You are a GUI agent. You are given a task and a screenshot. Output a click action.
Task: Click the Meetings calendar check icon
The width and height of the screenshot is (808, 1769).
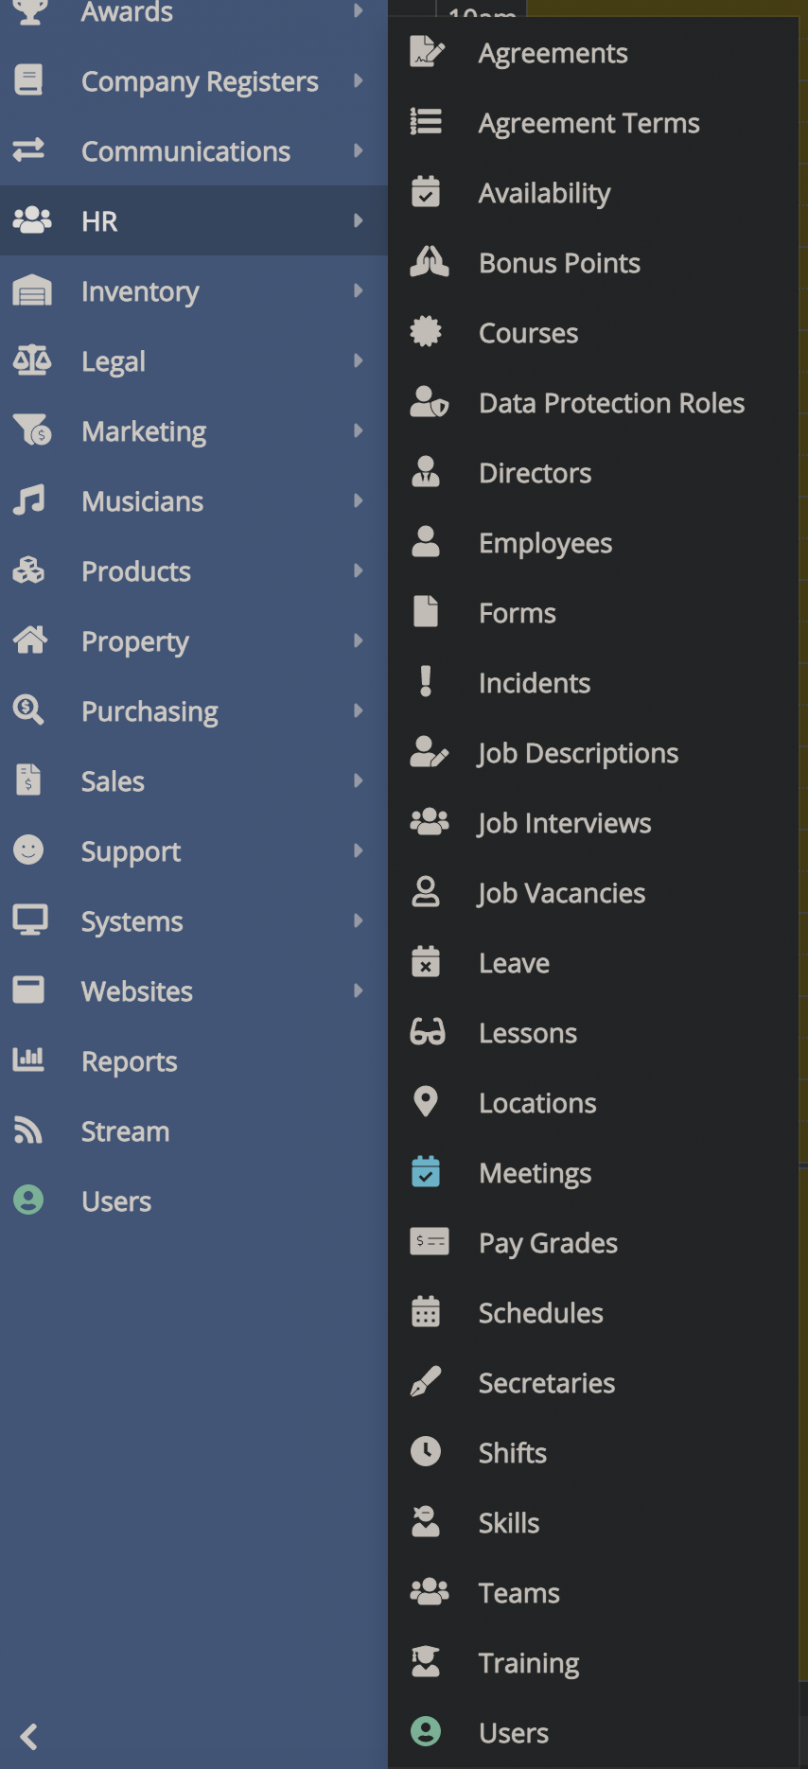click(426, 1172)
